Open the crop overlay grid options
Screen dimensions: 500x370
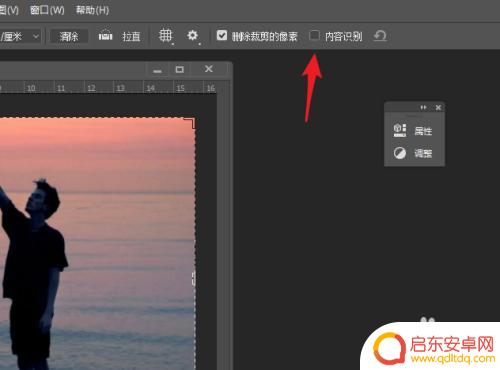[x=165, y=35]
